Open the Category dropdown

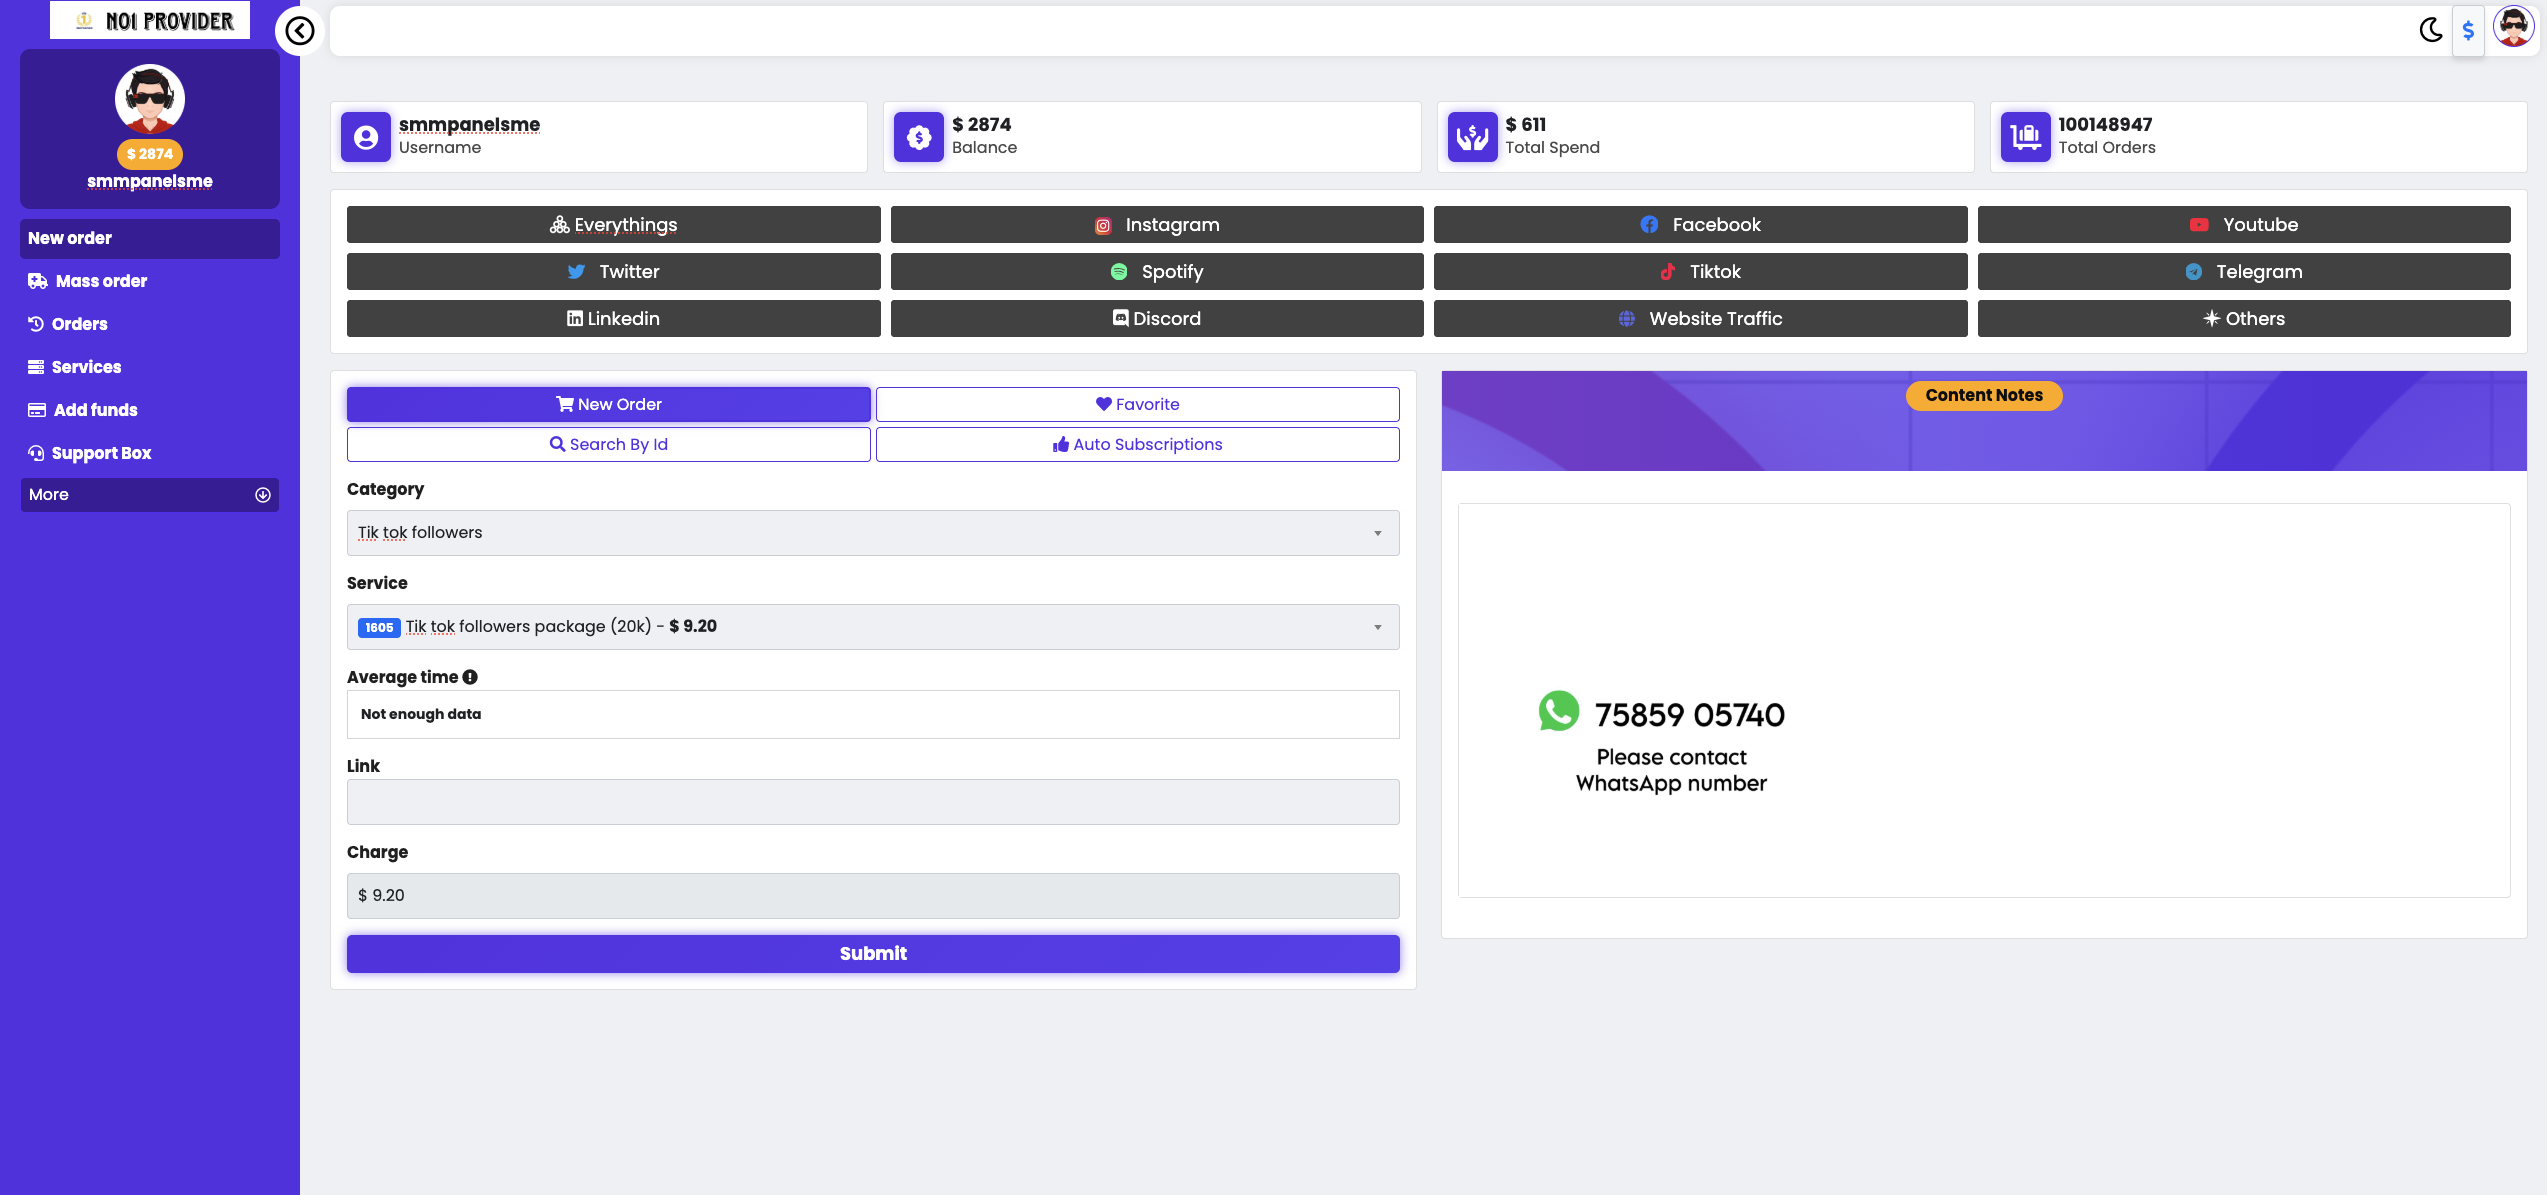click(x=872, y=533)
